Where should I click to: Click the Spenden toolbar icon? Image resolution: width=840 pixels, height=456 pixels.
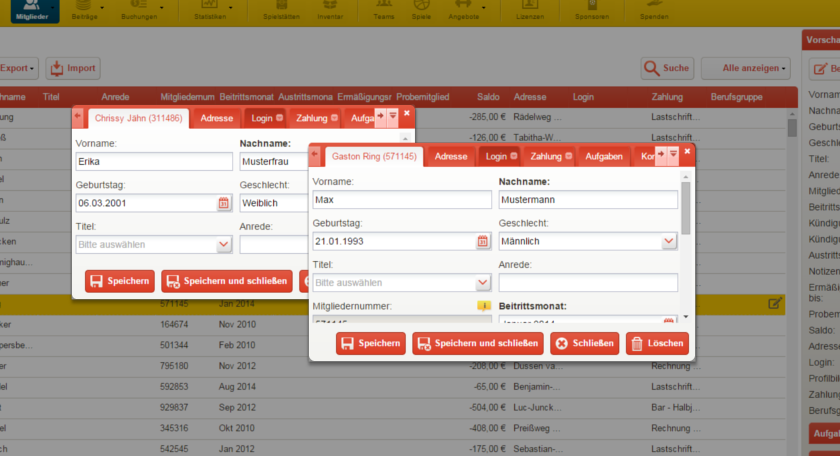pyautogui.click(x=654, y=10)
